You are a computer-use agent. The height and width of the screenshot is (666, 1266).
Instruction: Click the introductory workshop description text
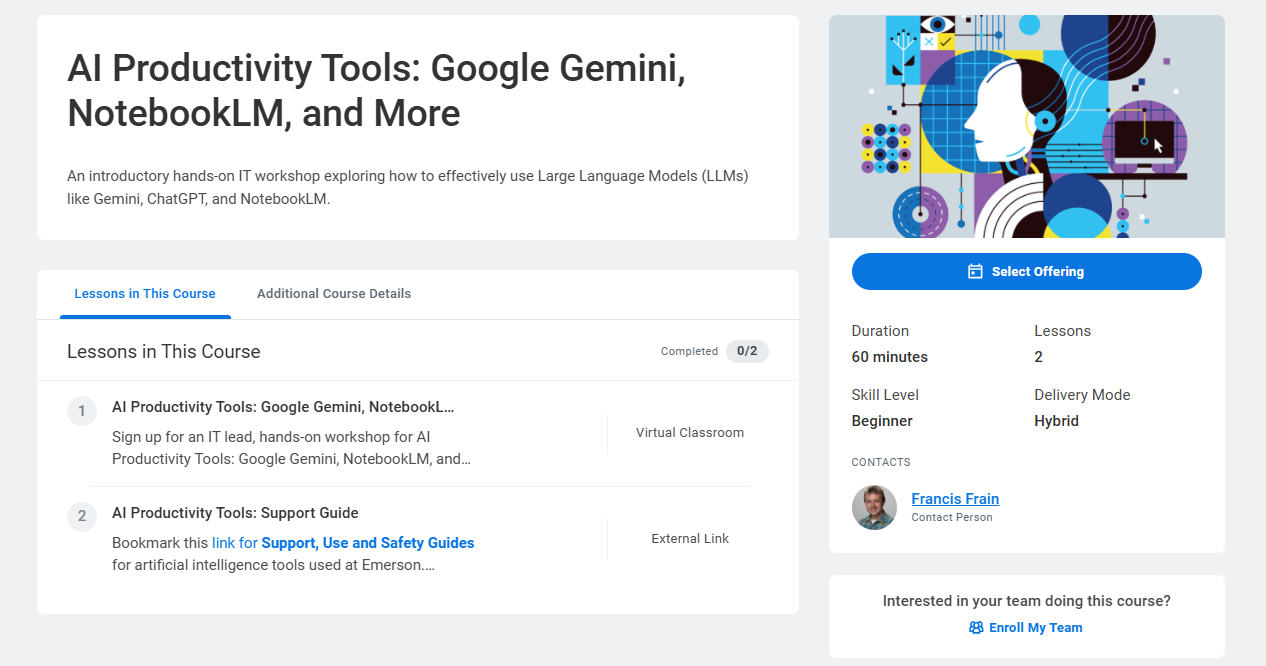[408, 187]
